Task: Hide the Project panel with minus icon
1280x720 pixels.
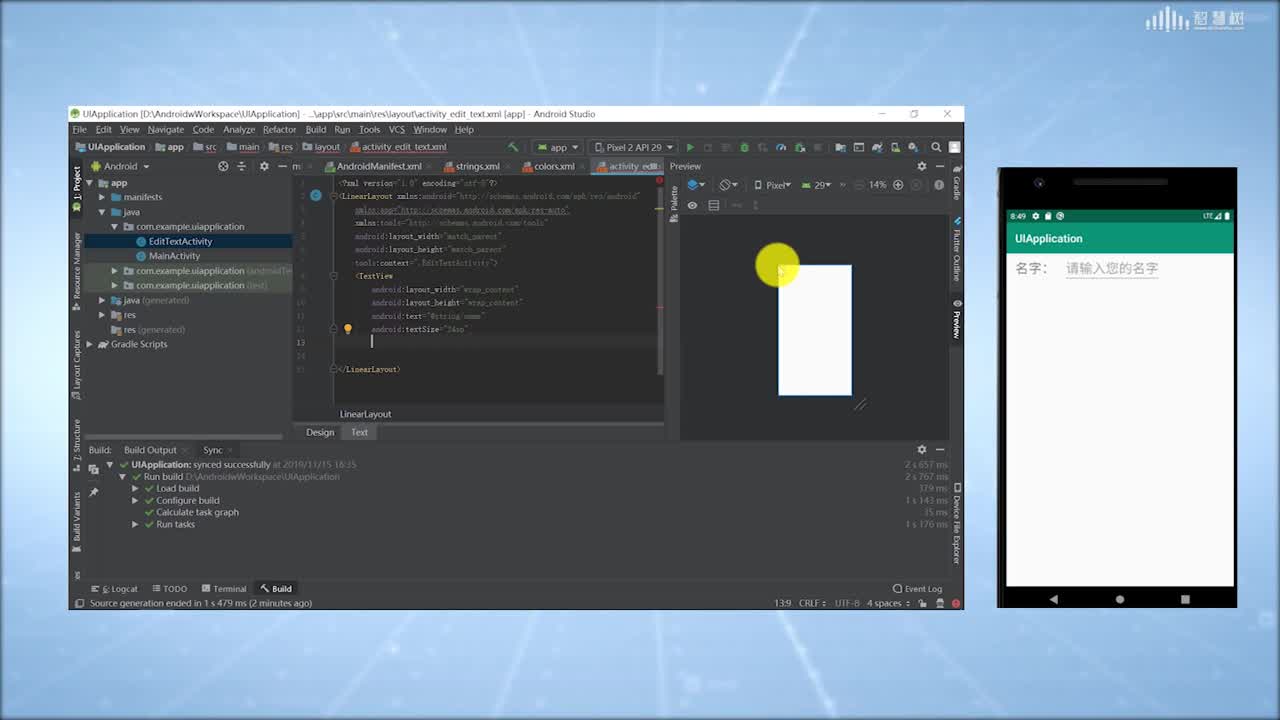Action: (281, 166)
